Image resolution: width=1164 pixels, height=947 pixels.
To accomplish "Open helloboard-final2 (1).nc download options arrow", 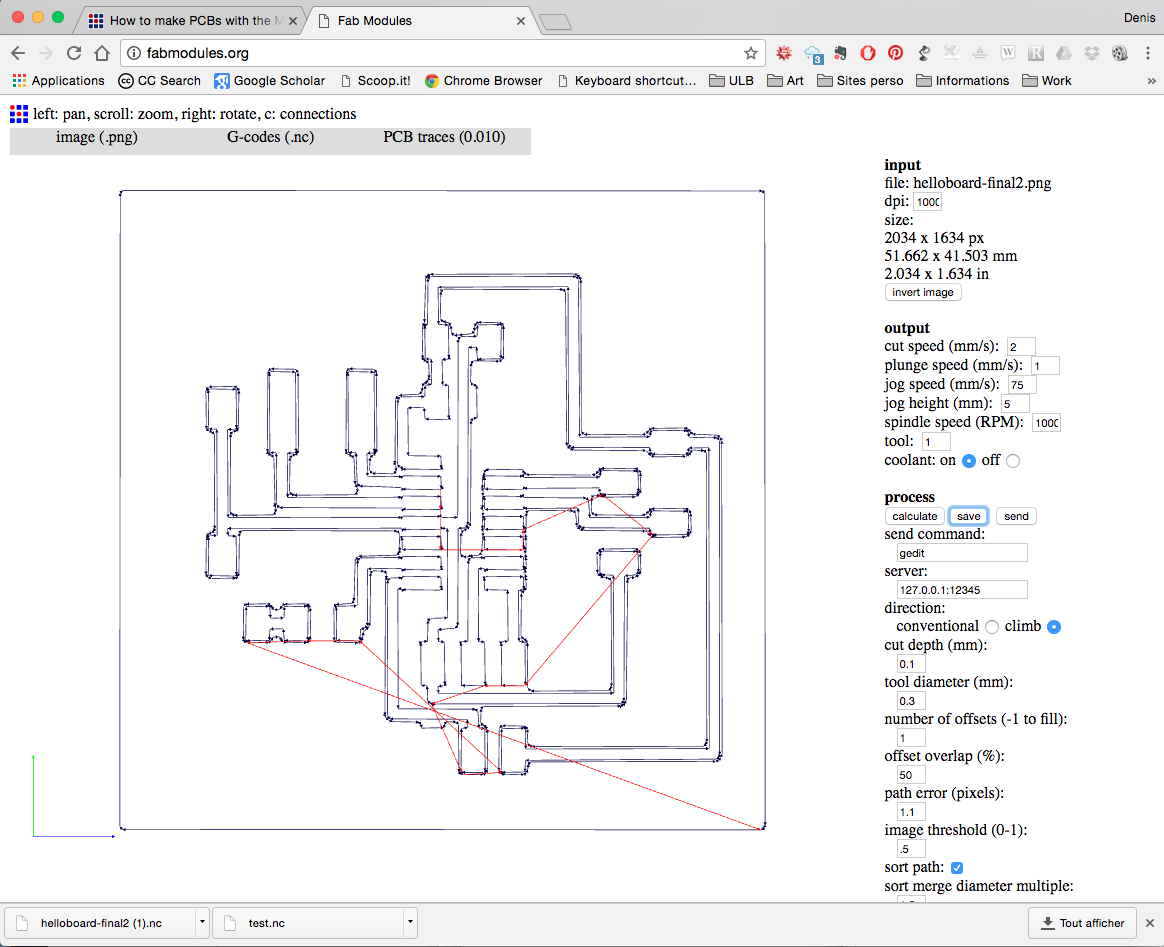I will (202, 923).
